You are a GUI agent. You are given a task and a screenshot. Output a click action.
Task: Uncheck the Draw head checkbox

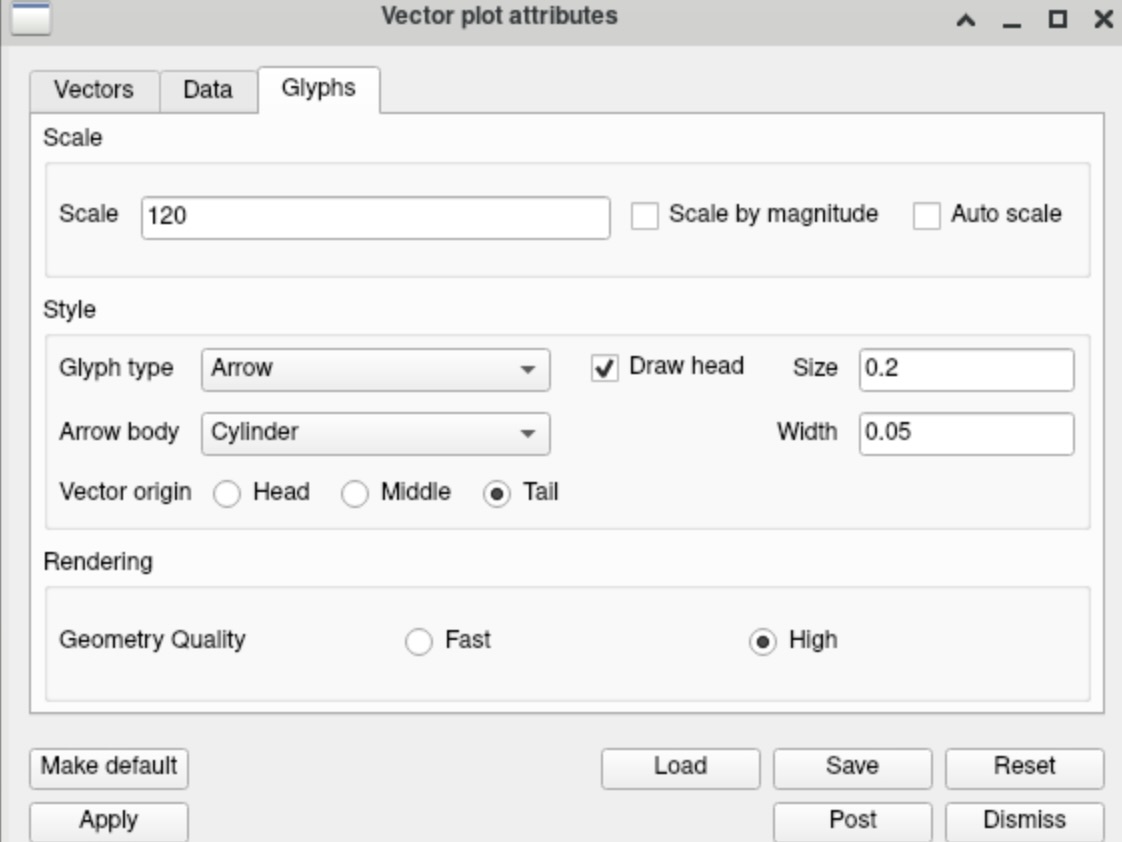tap(605, 368)
